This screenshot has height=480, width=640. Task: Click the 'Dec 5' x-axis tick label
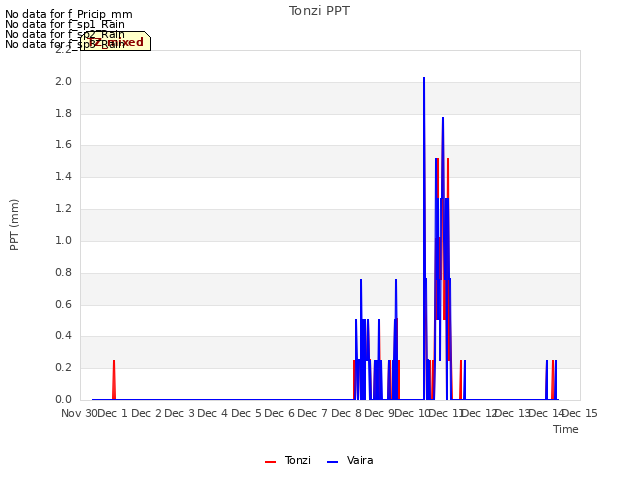247,413
